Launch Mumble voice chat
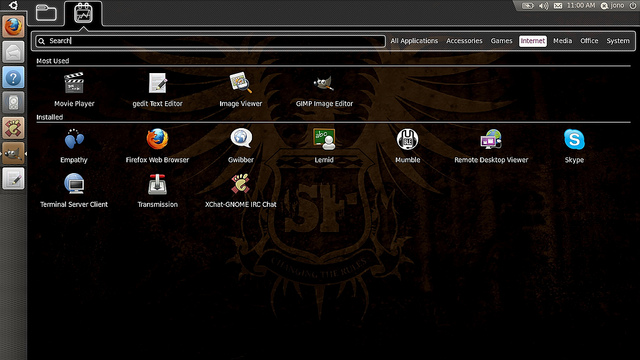The width and height of the screenshot is (640, 360). click(x=407, y=145)
